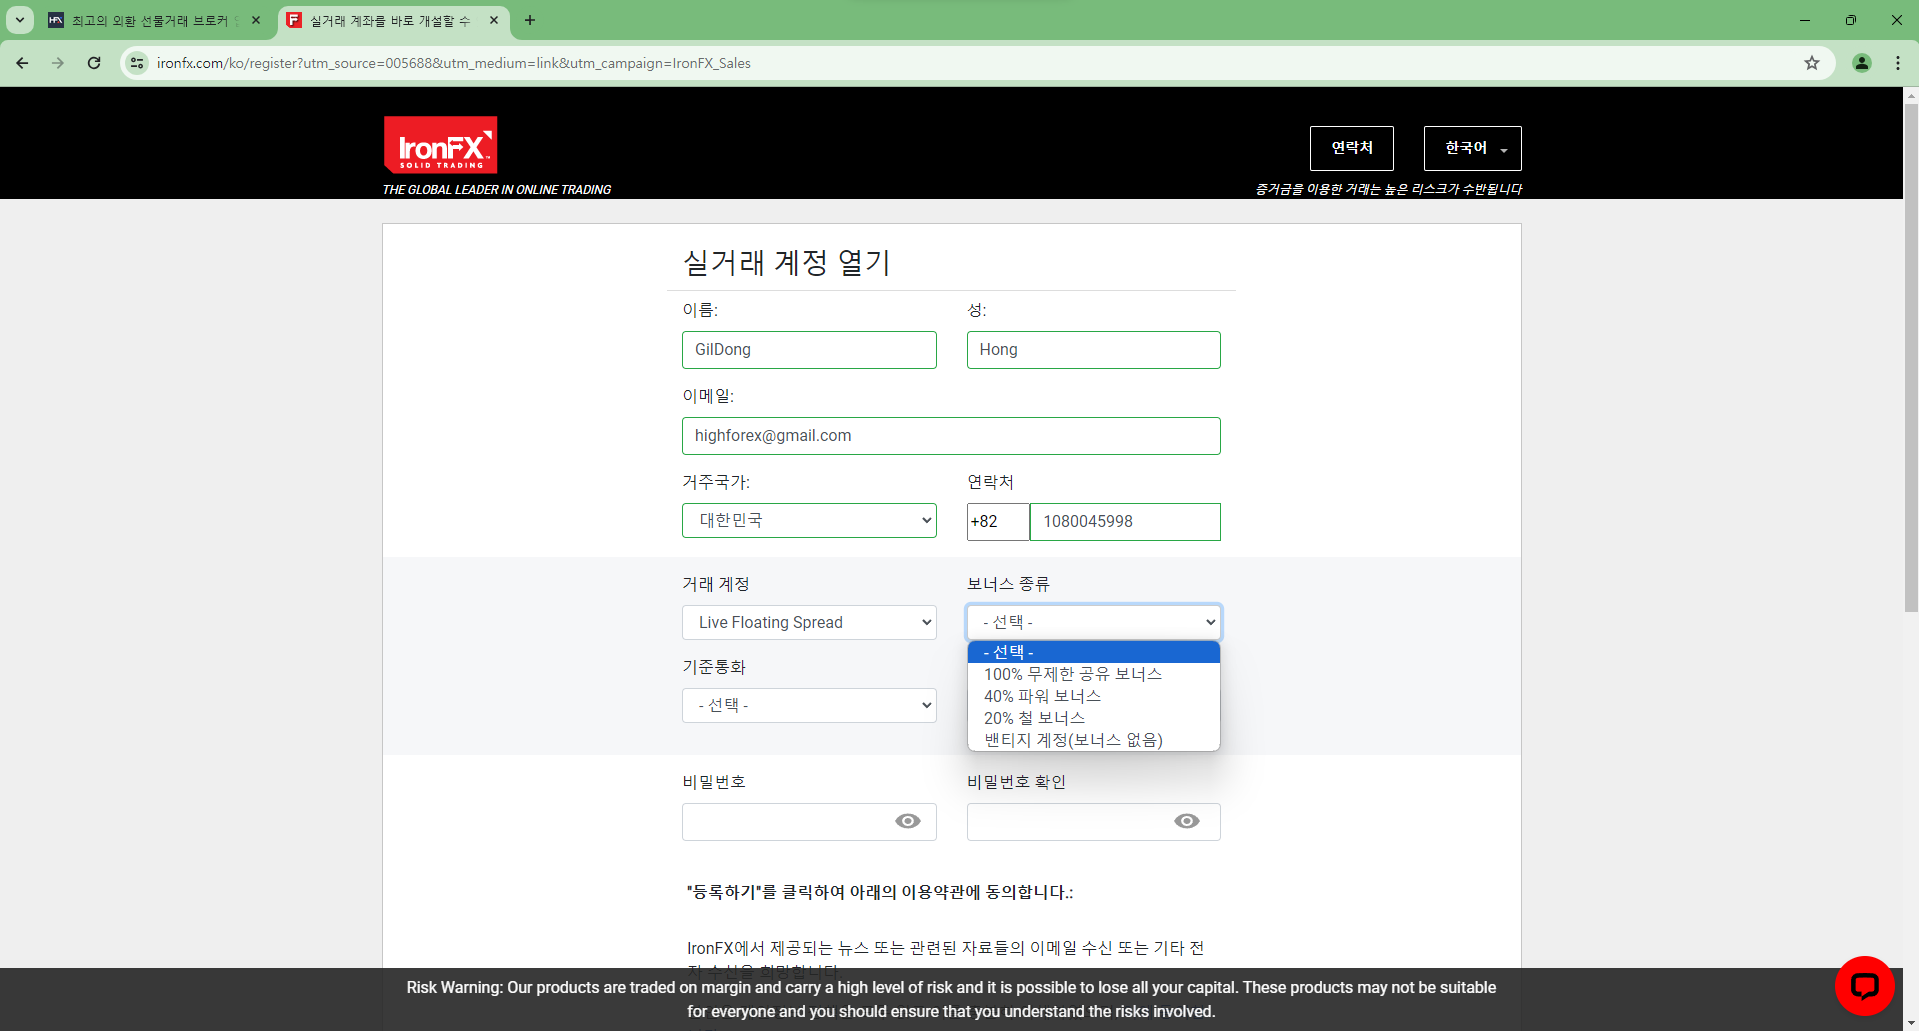Open the 한국어 language dropdown
The height and width of the screenshot is (1031, 1919).
[x=1471, y=148]
